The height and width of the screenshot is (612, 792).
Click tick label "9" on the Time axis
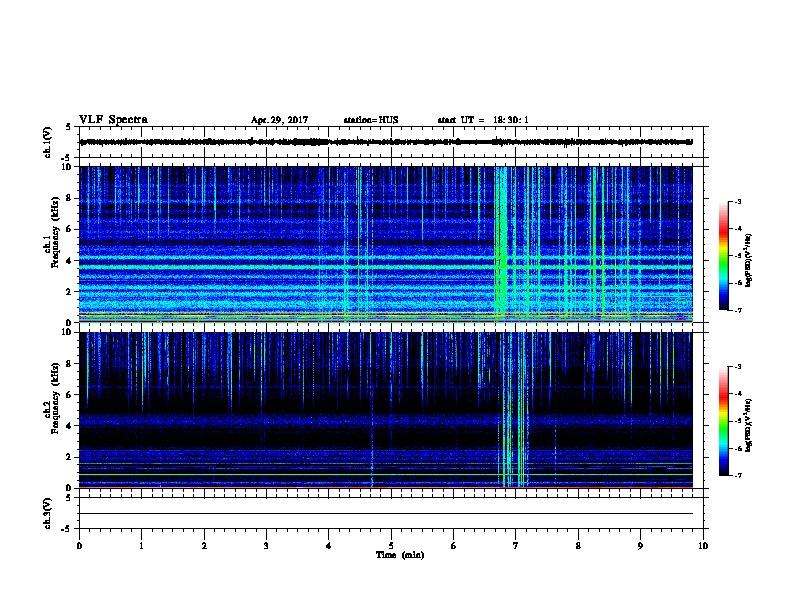[640, 546]
